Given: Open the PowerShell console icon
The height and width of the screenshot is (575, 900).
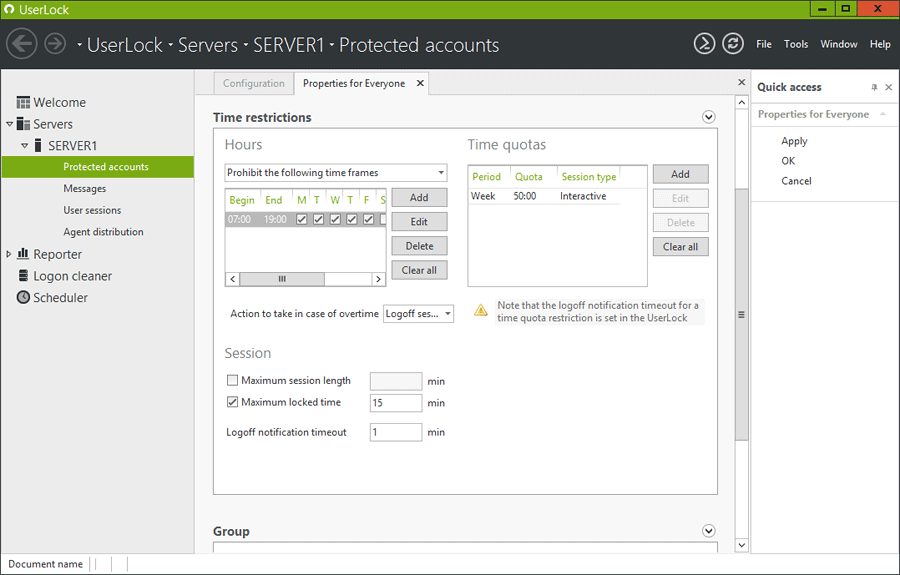Looking at the screenshot, I should click(704, 44).
